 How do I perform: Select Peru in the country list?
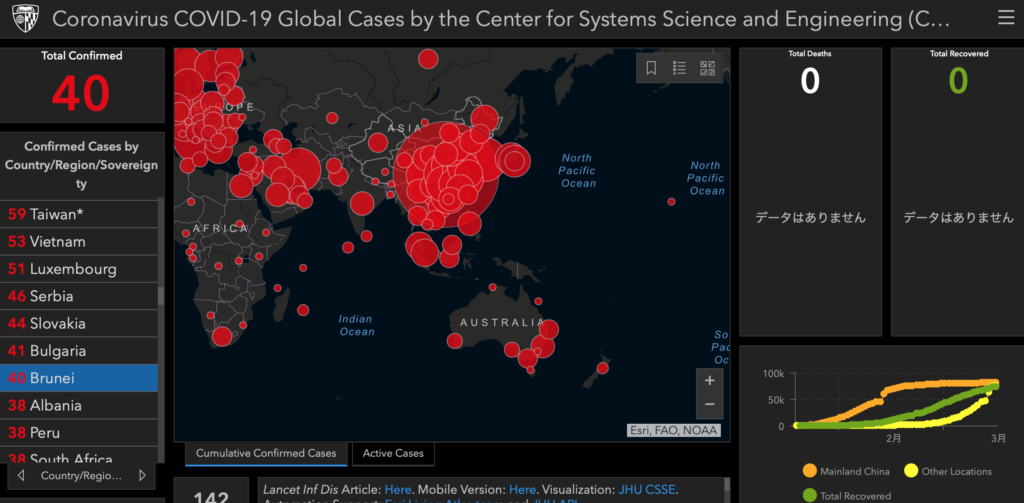[79, 433]
